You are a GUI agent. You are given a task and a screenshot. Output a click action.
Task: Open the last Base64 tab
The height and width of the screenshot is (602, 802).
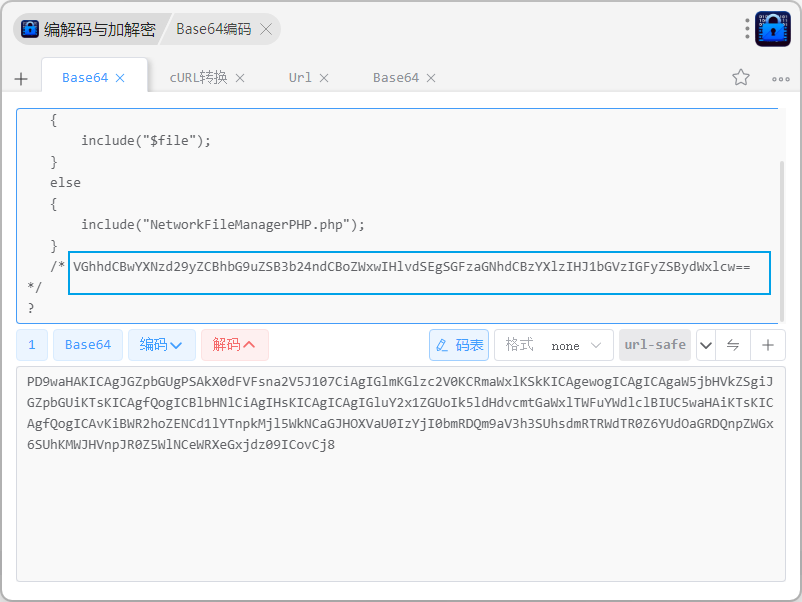point(396,78)
